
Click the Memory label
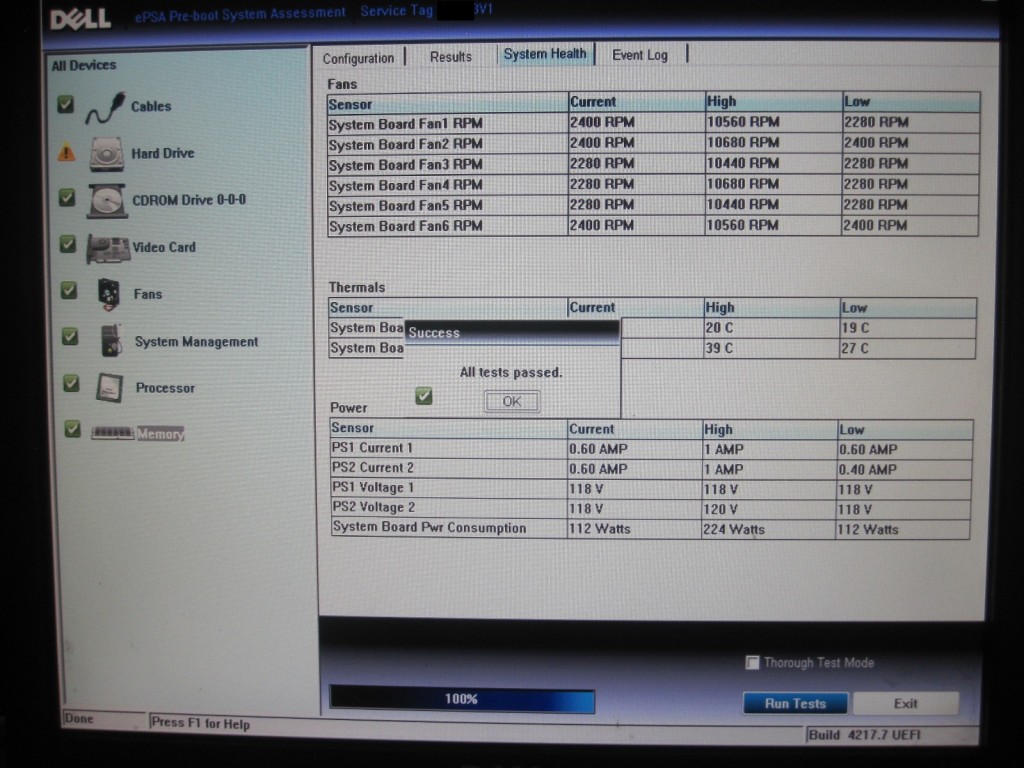click(160, 434)
